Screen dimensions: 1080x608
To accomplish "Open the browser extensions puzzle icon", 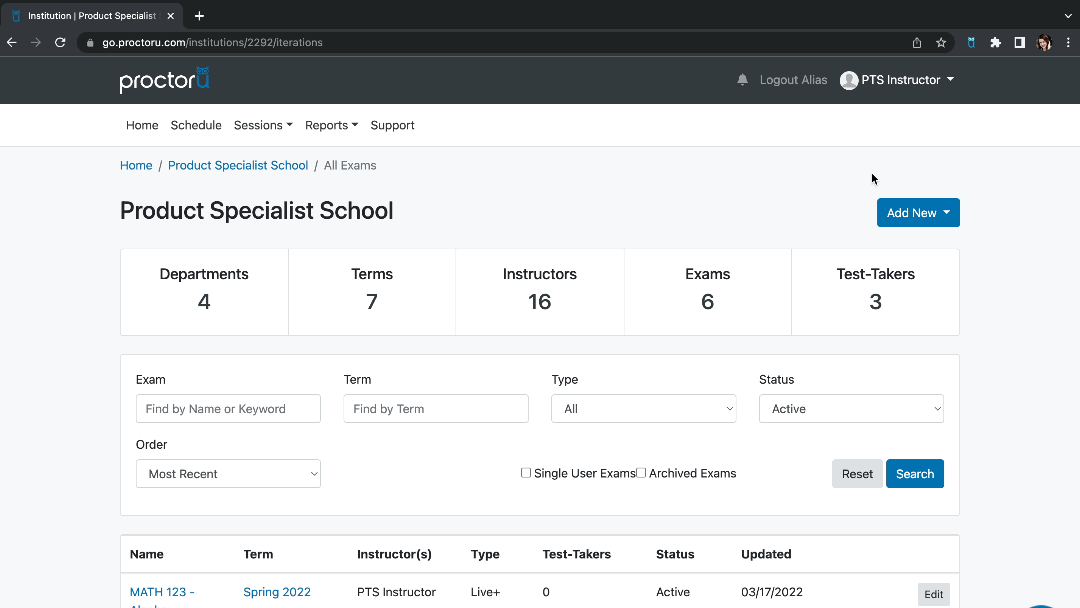I will pyautogui.click(x=995, y=43).
